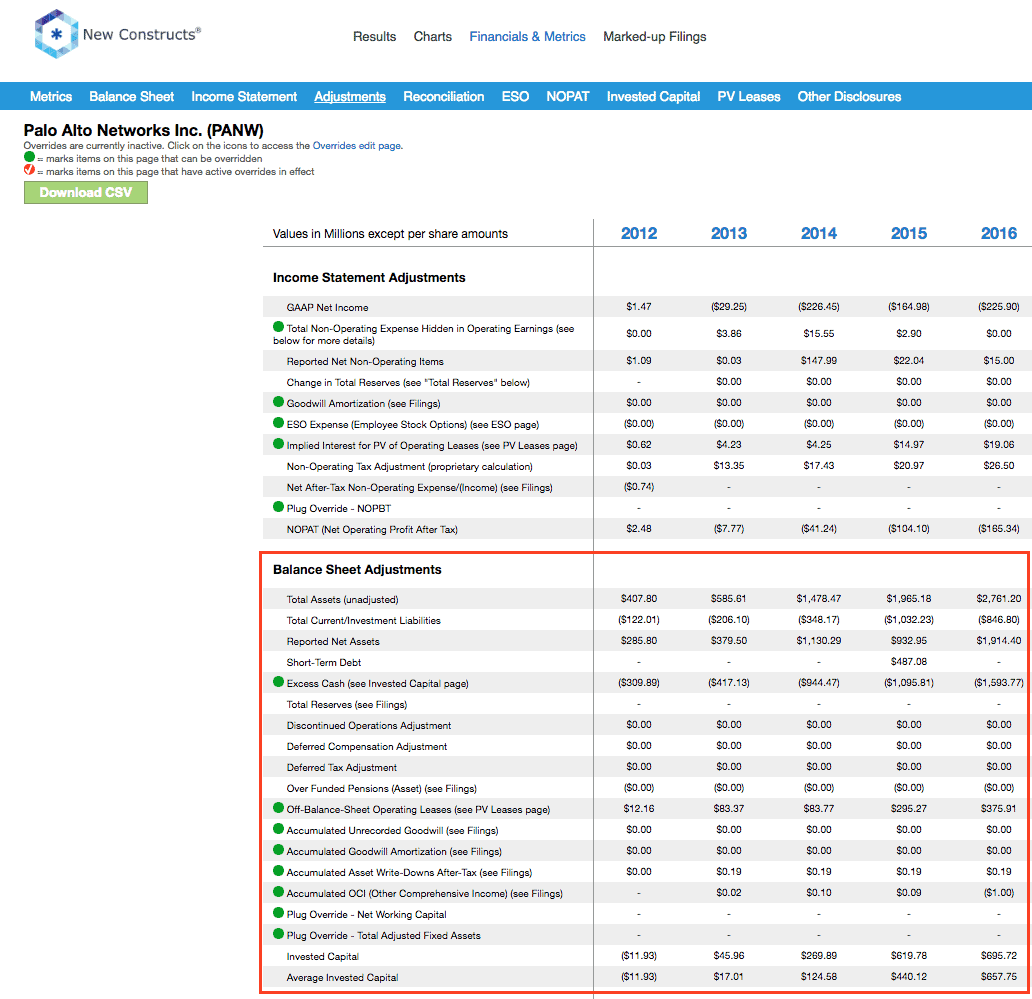Click override dot beside Accumulated Unrecorded Goodwill
The height and width of the screenshot is (999, 1032).
(278, 829)
